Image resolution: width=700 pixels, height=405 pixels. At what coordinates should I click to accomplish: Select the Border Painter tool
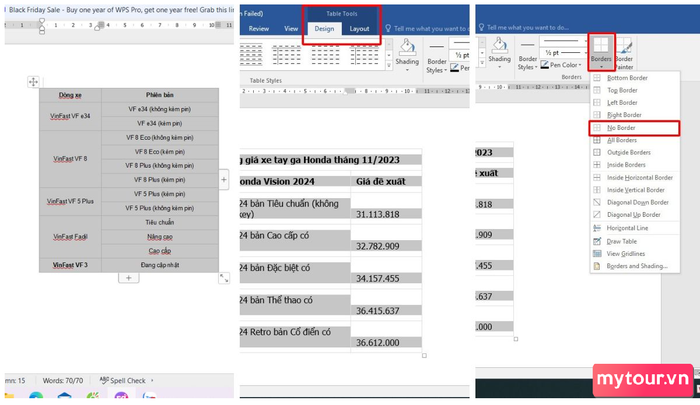point(625,54)
